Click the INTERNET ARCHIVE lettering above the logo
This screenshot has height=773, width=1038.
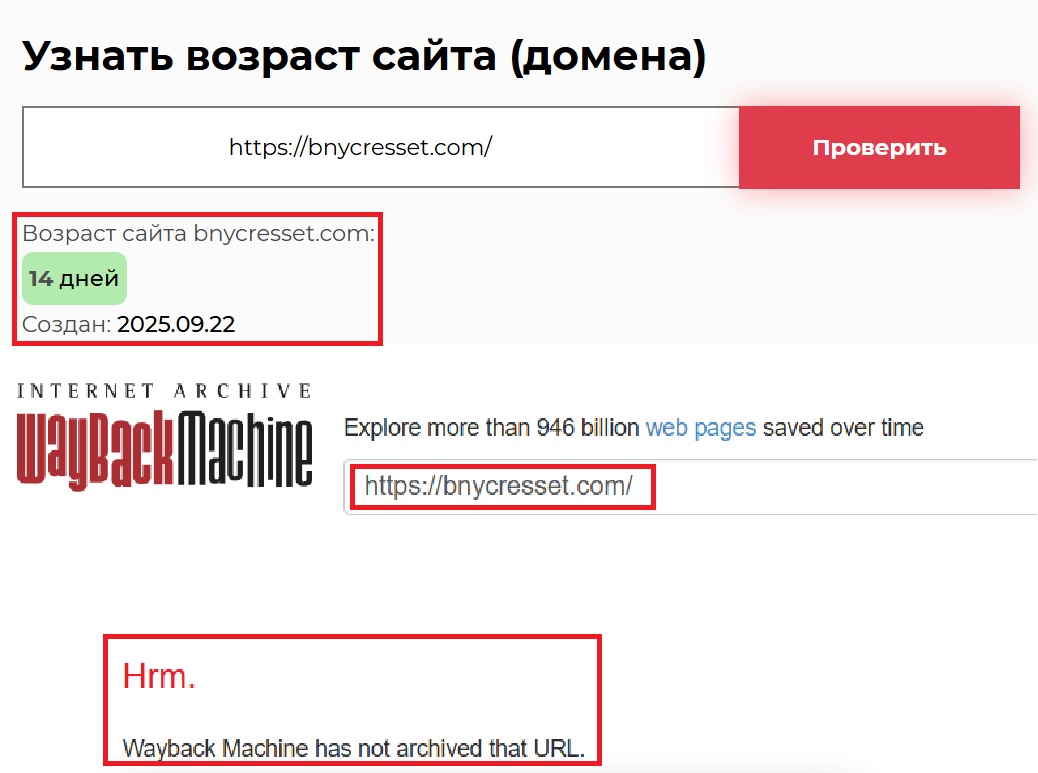pyautogui.click(x=165, y=389)
